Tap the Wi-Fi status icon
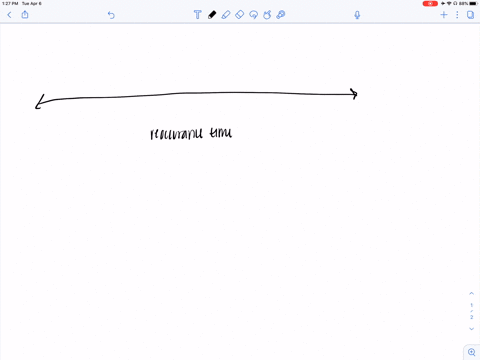This screenshot has width=480, height=360. click(449, 4)
